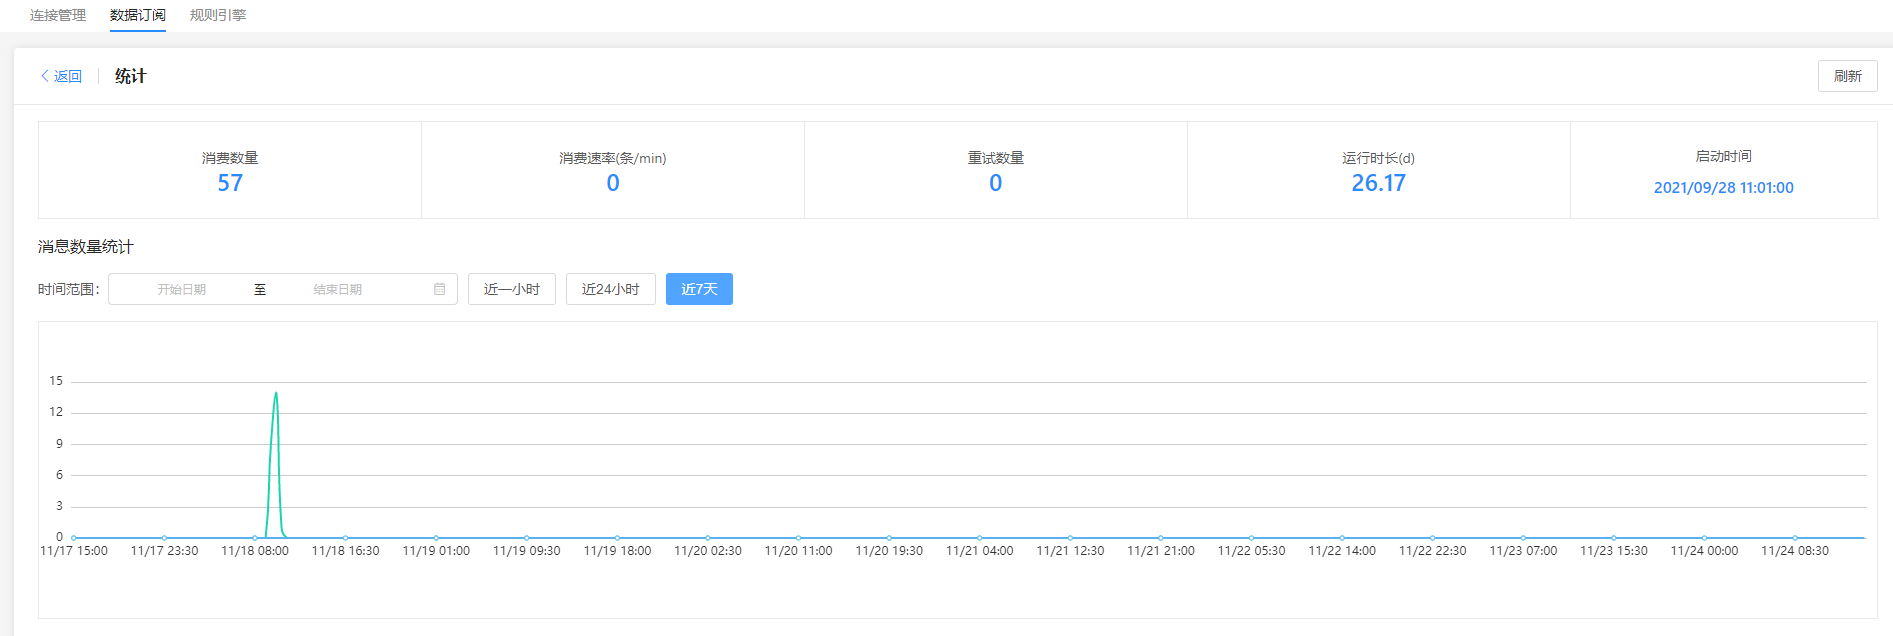The width and height of the screenshot is (1893, 636).
Task: Open the 规则引擎 tab
Action: 218,15
